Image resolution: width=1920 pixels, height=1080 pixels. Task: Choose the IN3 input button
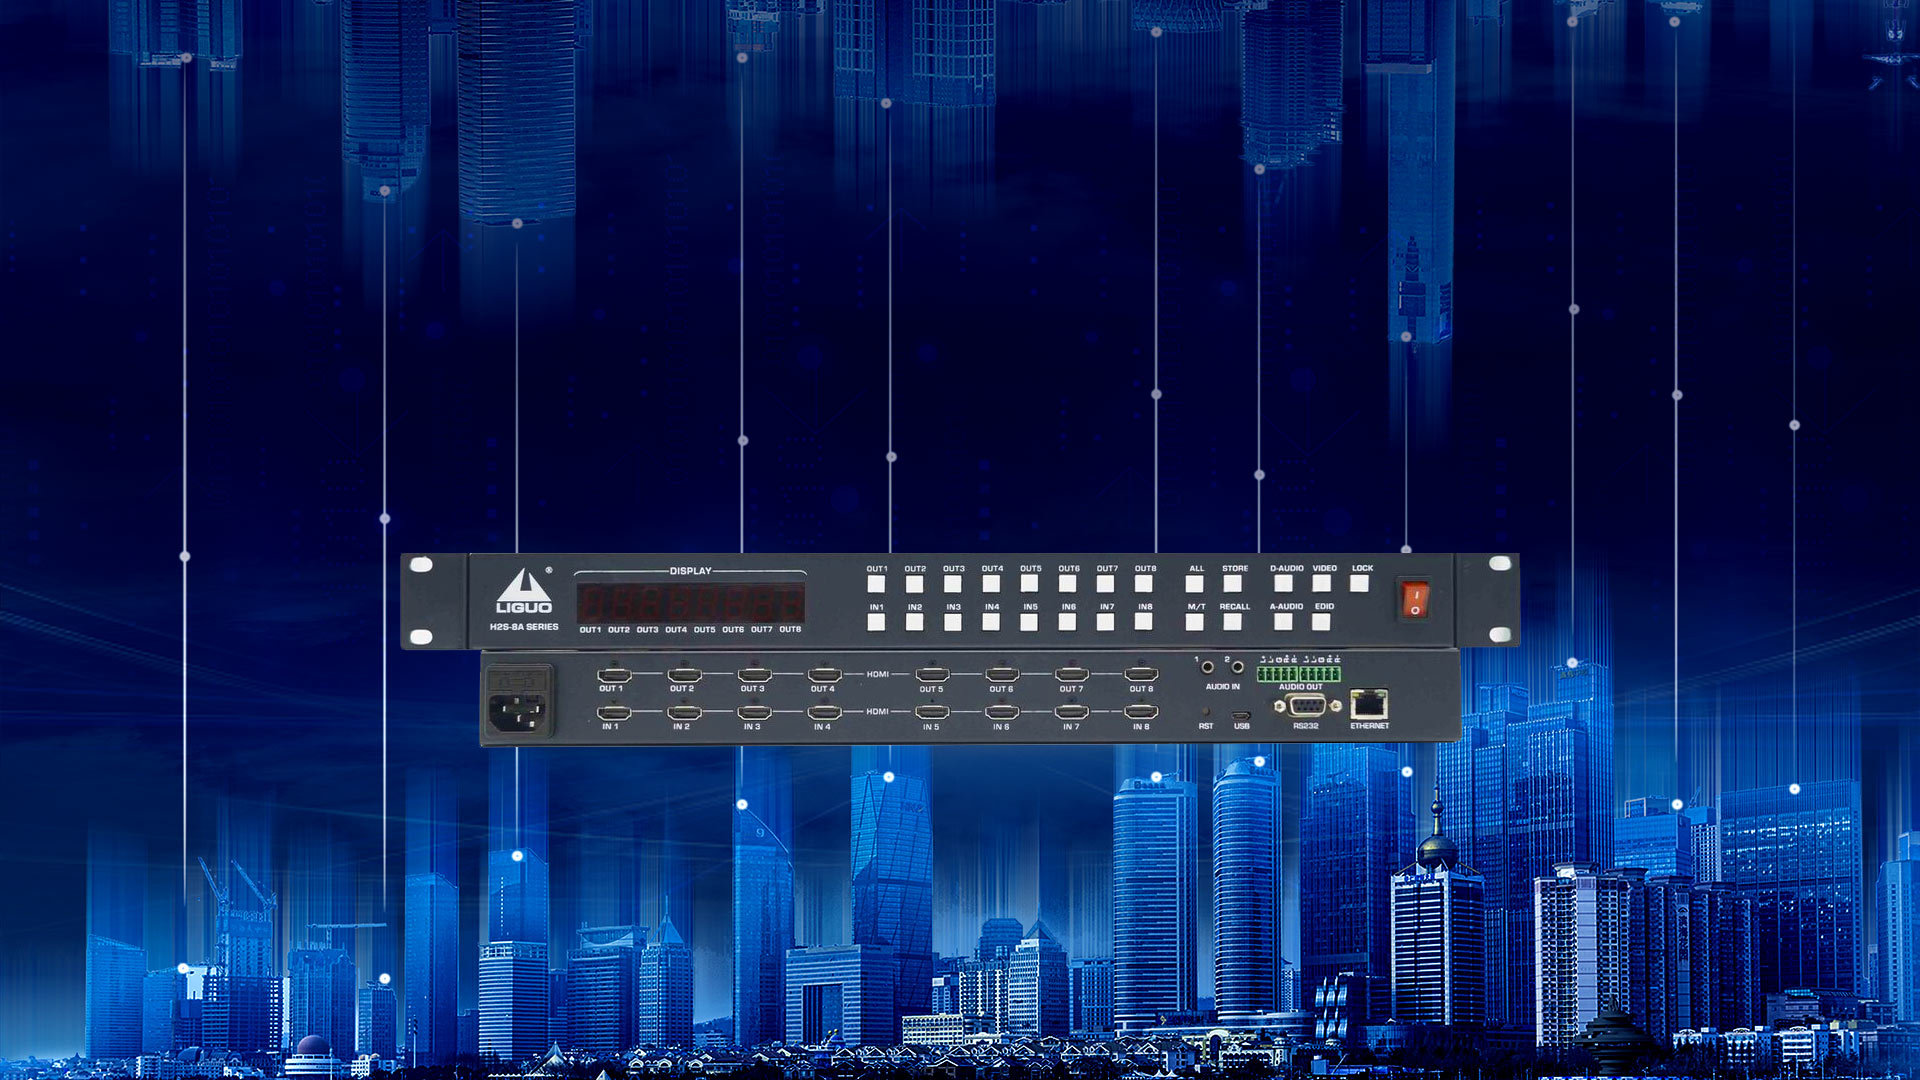(953, 622)
